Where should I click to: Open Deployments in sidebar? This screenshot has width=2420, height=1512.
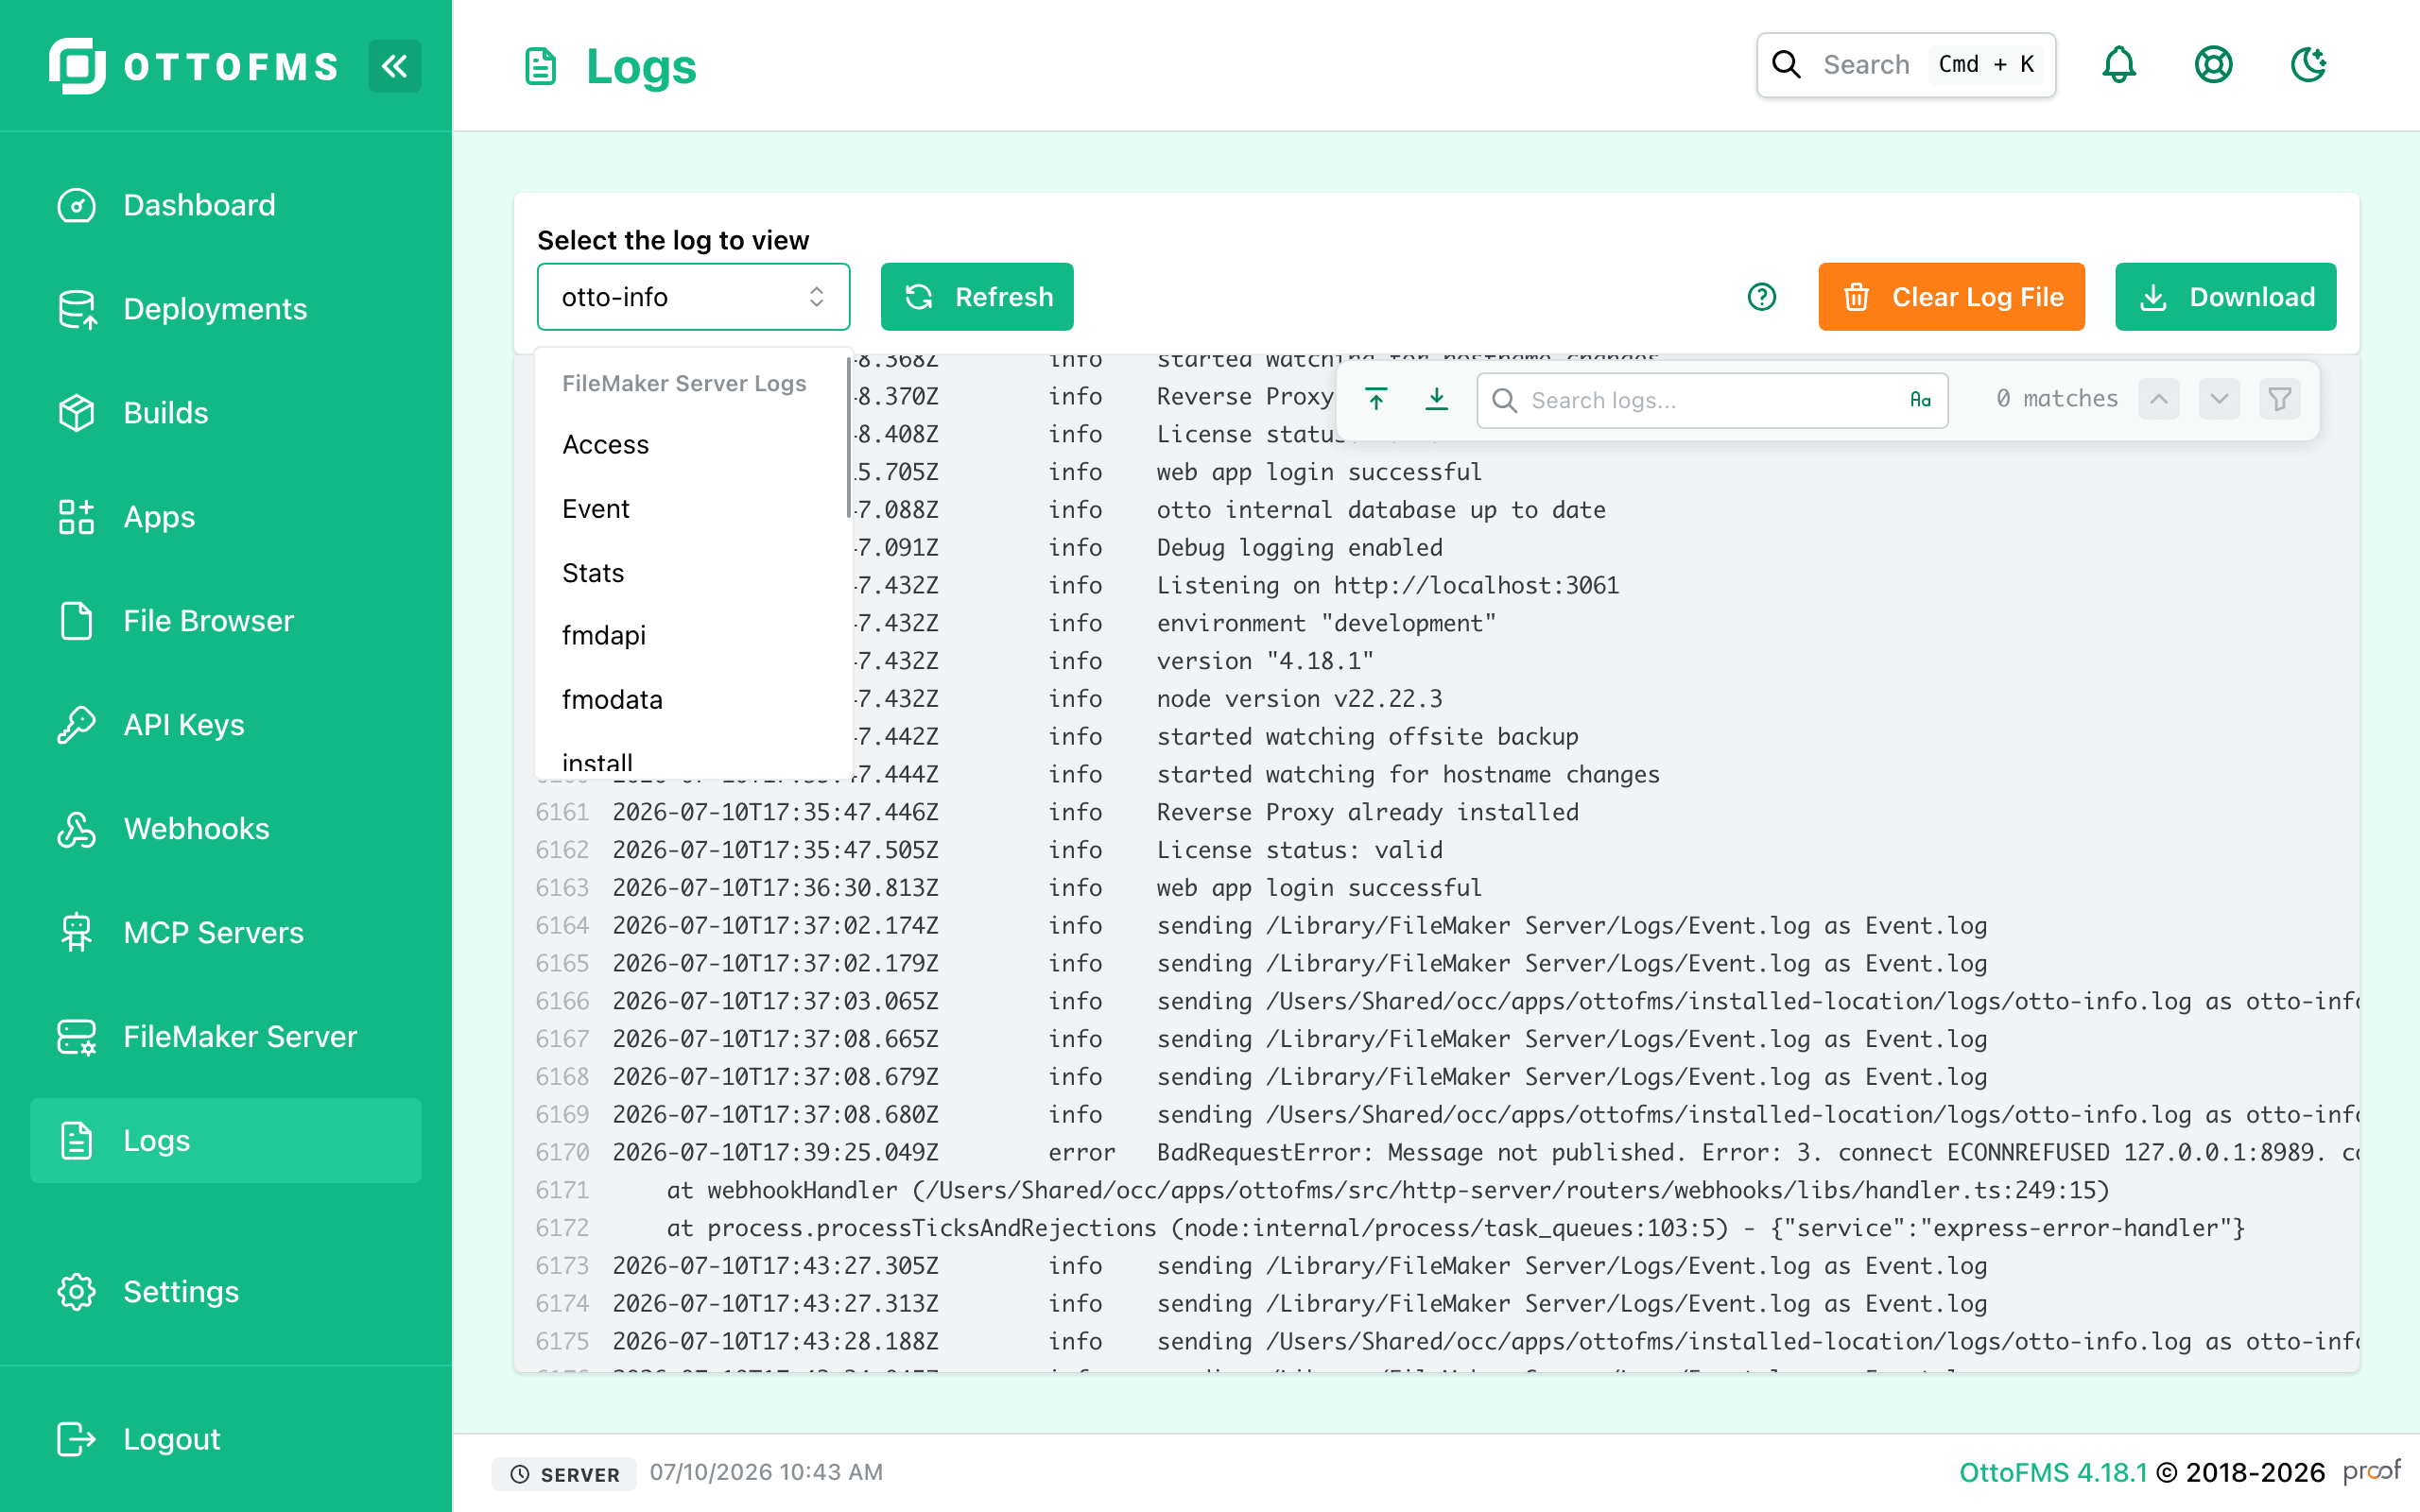click(x=226, y=309)
